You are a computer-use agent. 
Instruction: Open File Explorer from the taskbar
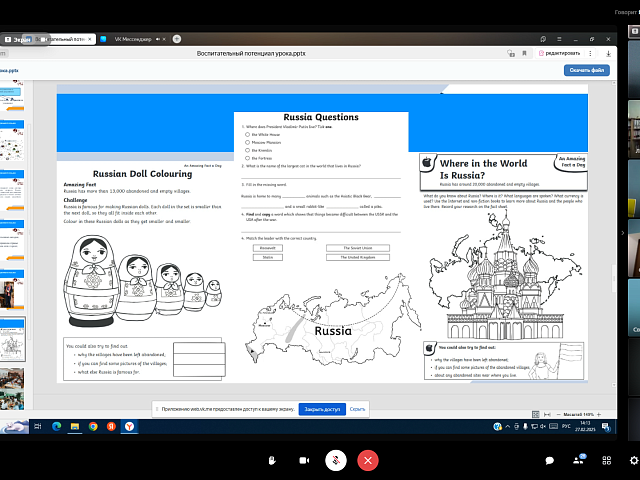coord(75,427)
